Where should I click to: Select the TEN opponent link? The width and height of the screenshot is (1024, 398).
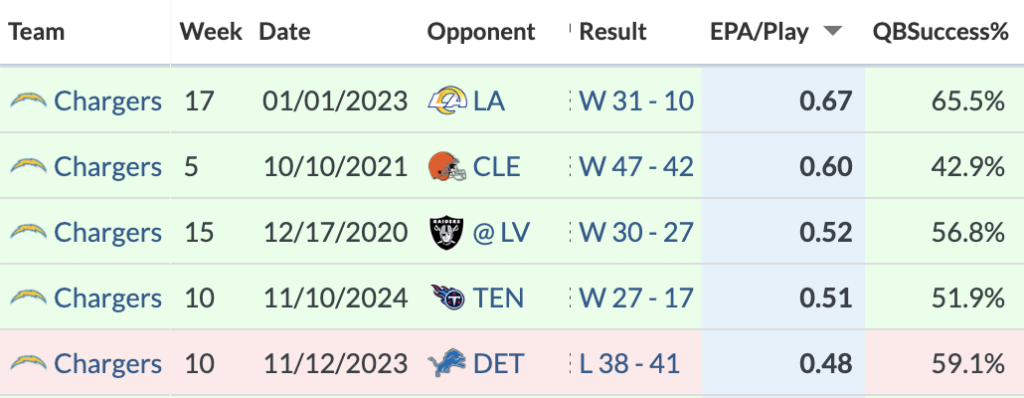click(498, 298)
